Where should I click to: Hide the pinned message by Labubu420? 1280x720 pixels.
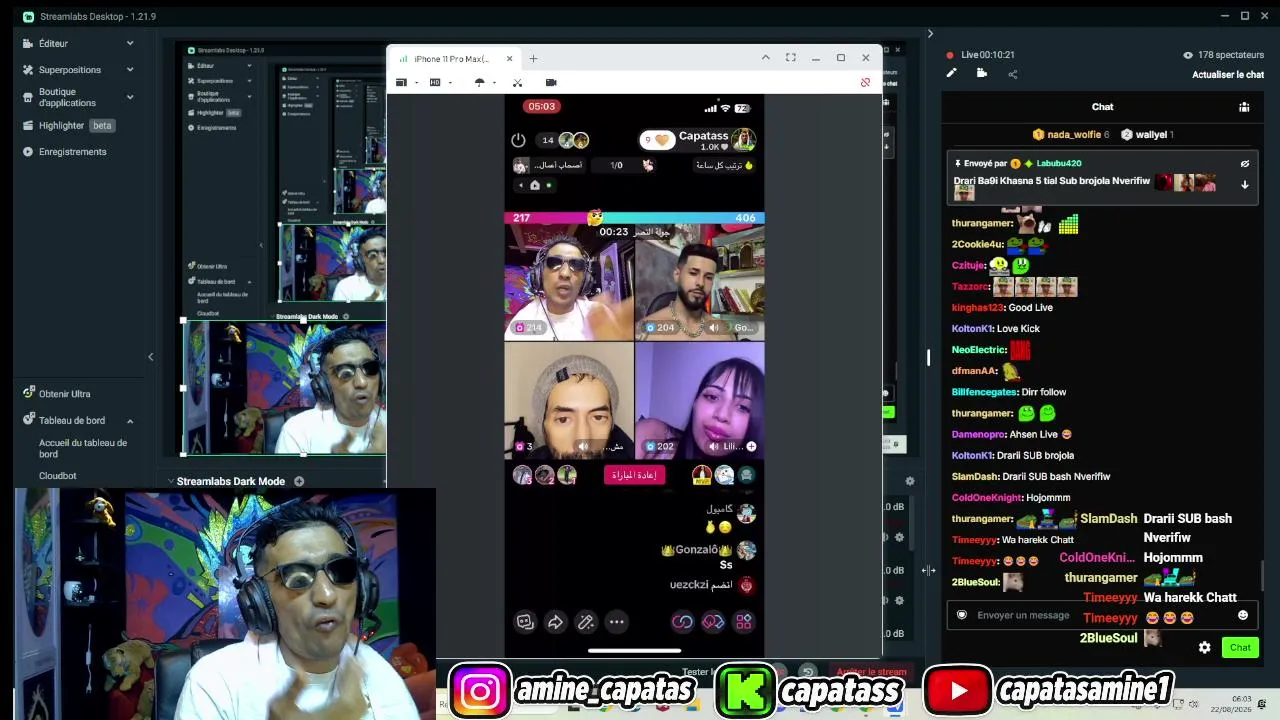pos(1245,163)
